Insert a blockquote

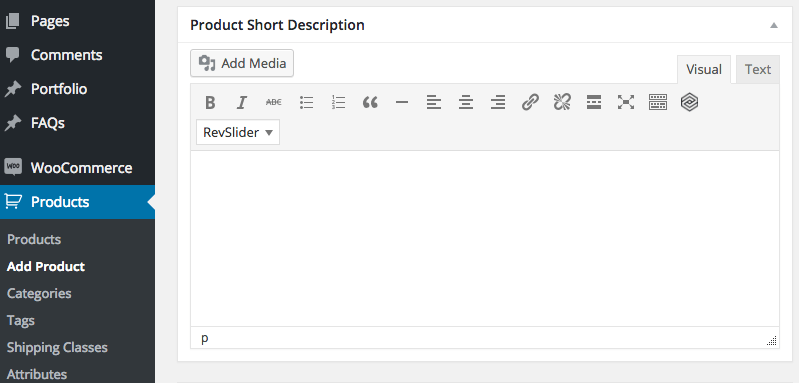point(370,102)
